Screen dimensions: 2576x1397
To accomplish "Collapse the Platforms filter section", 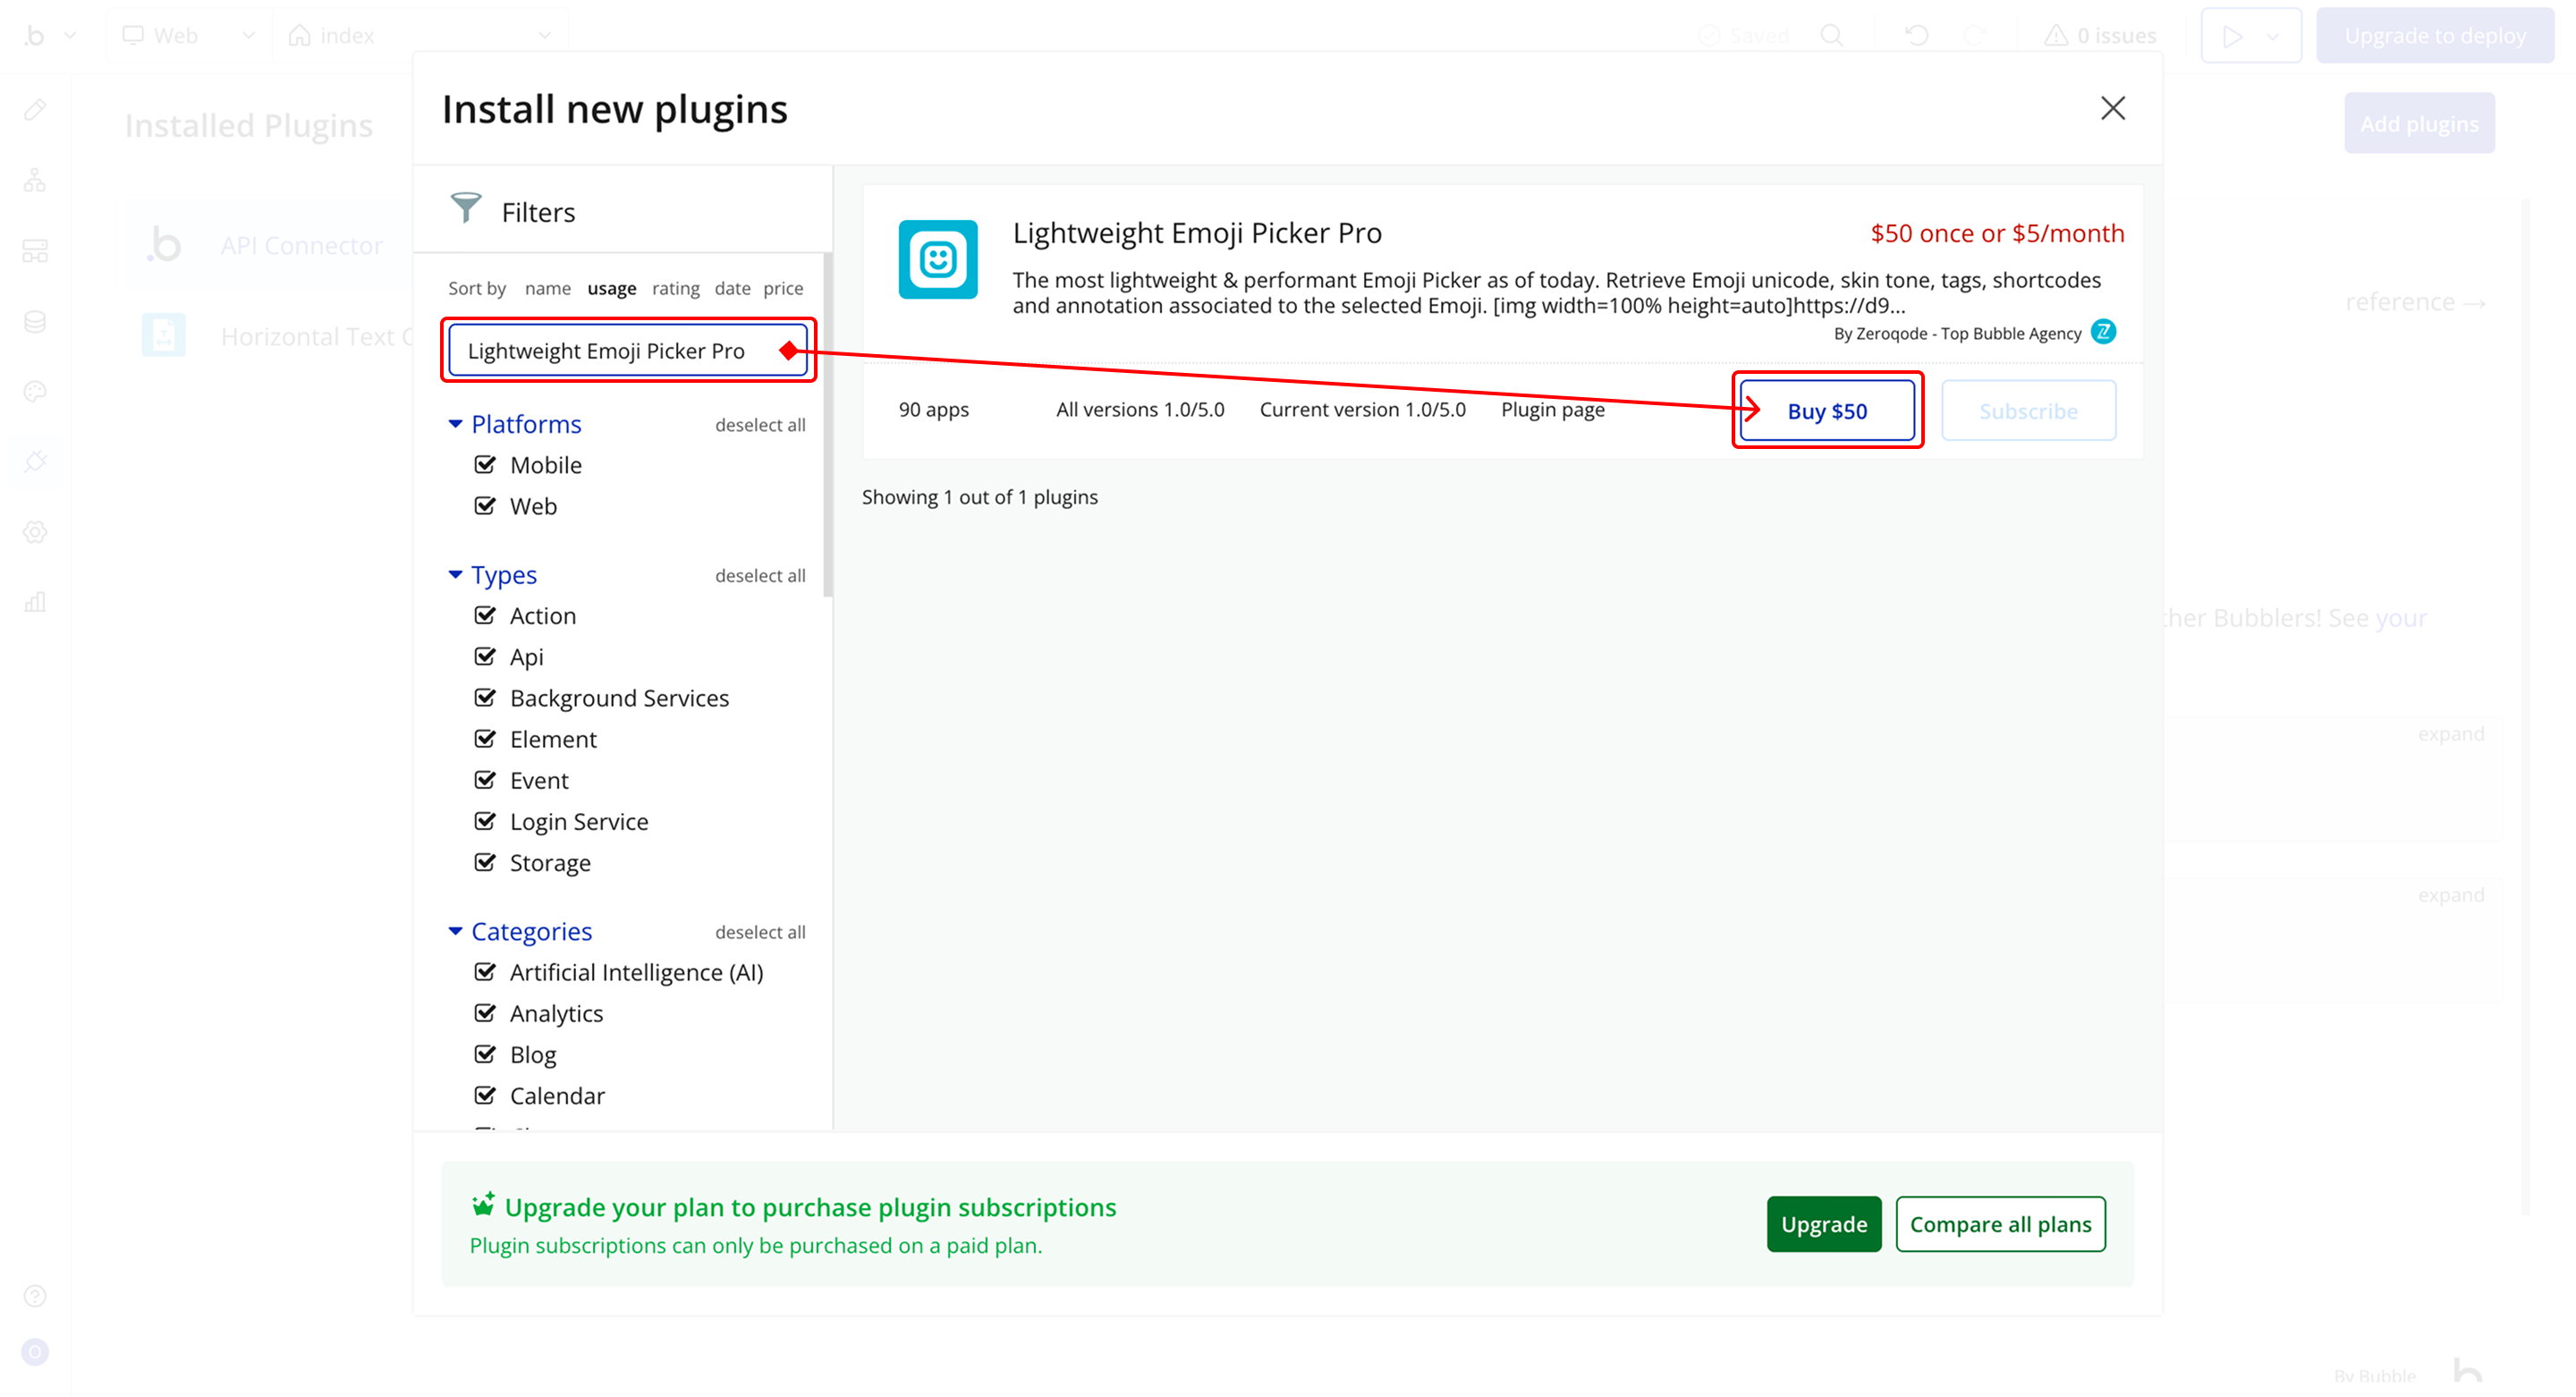I will [x=455, y=424].
